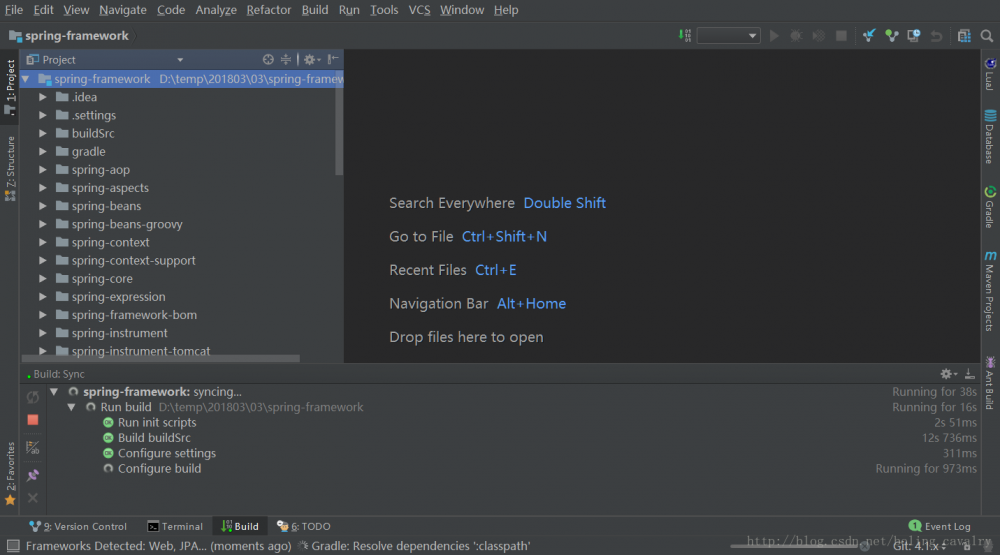Click Scroll from Source target icon
1000x555 pixels.
point(268,59)
